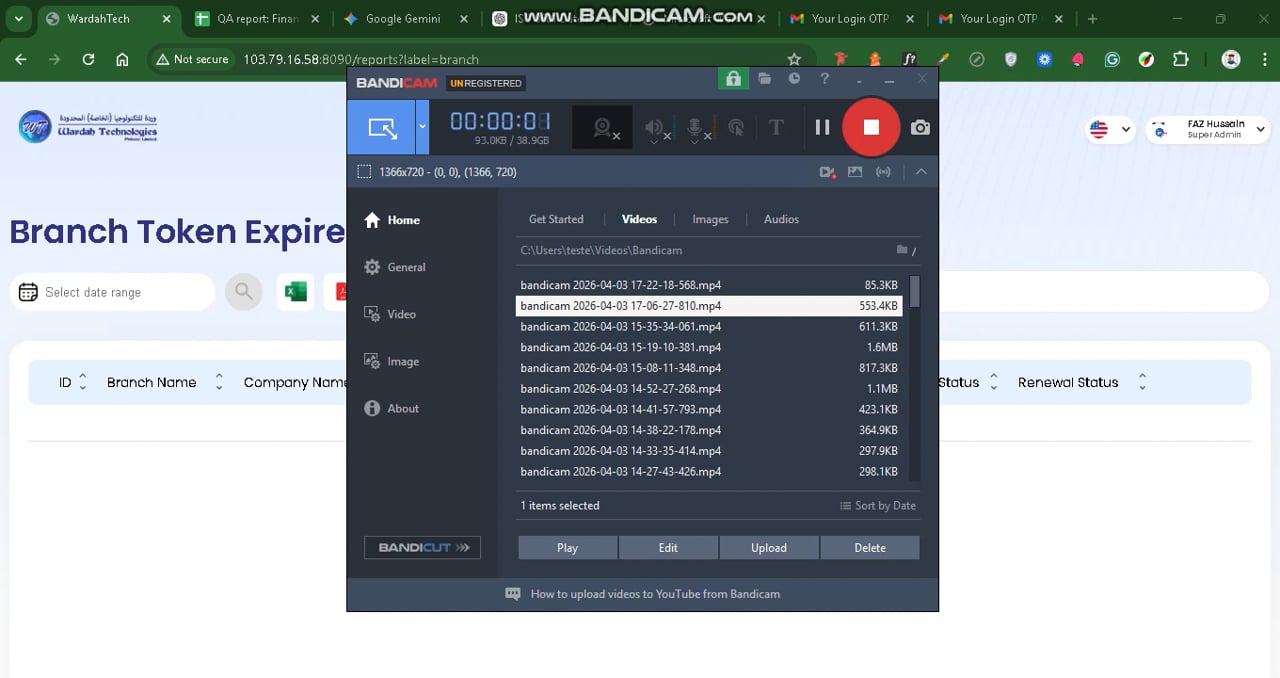Open the FAZ Hussain user menu
This screenshot has width=1280, height=678.
pos(1207,129)
